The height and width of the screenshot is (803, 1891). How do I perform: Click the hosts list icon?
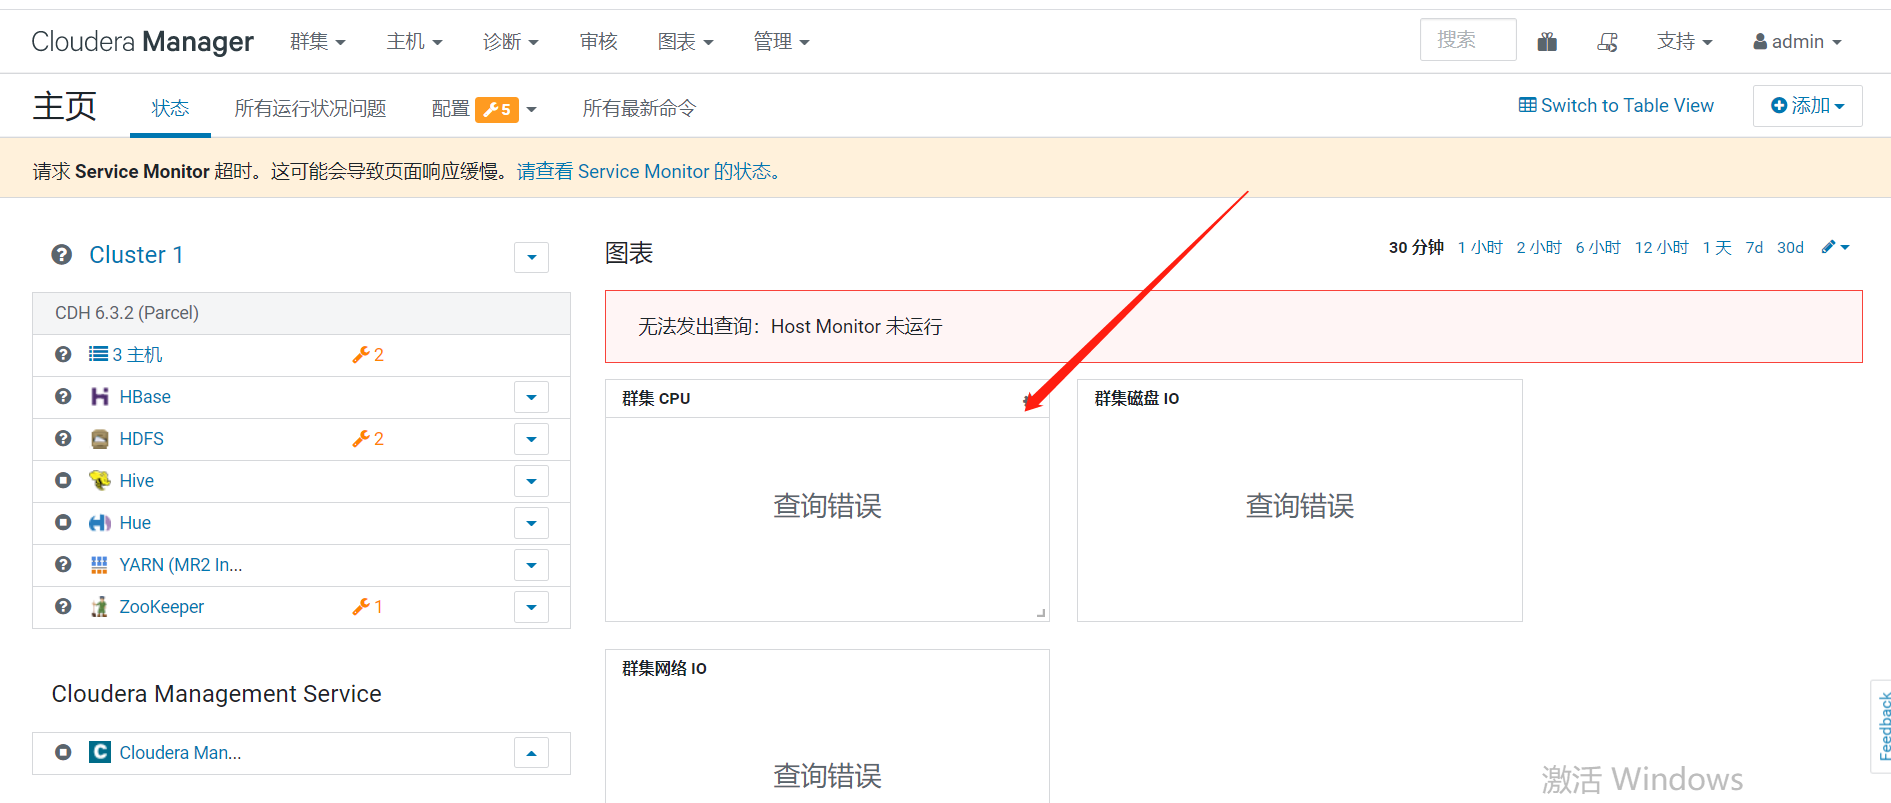coord(98,354)
